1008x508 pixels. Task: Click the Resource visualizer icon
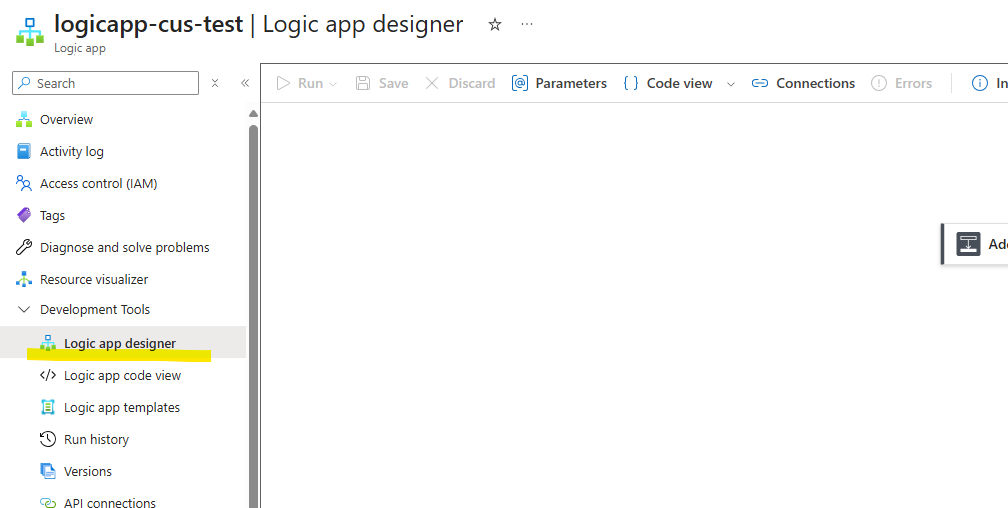point(24,279)
